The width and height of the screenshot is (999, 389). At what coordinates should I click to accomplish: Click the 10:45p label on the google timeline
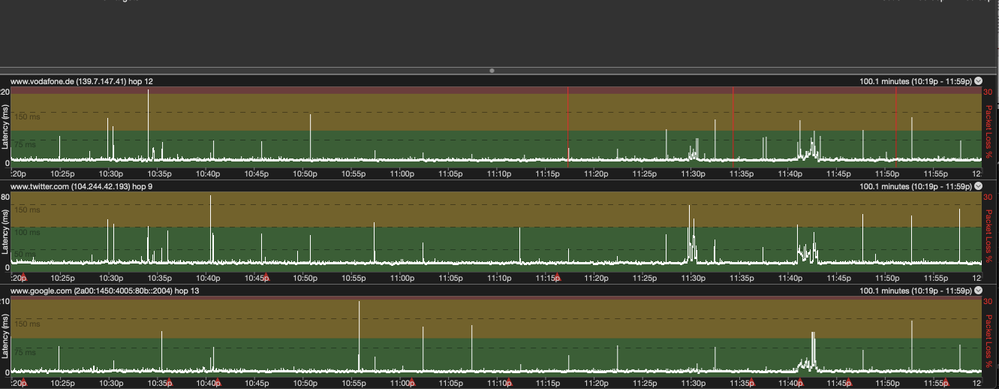click(x=257, y=383)
